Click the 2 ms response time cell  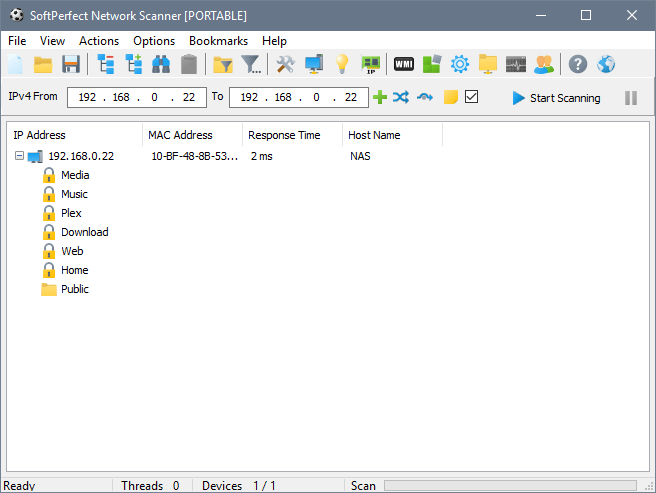[x=262, y=156]
